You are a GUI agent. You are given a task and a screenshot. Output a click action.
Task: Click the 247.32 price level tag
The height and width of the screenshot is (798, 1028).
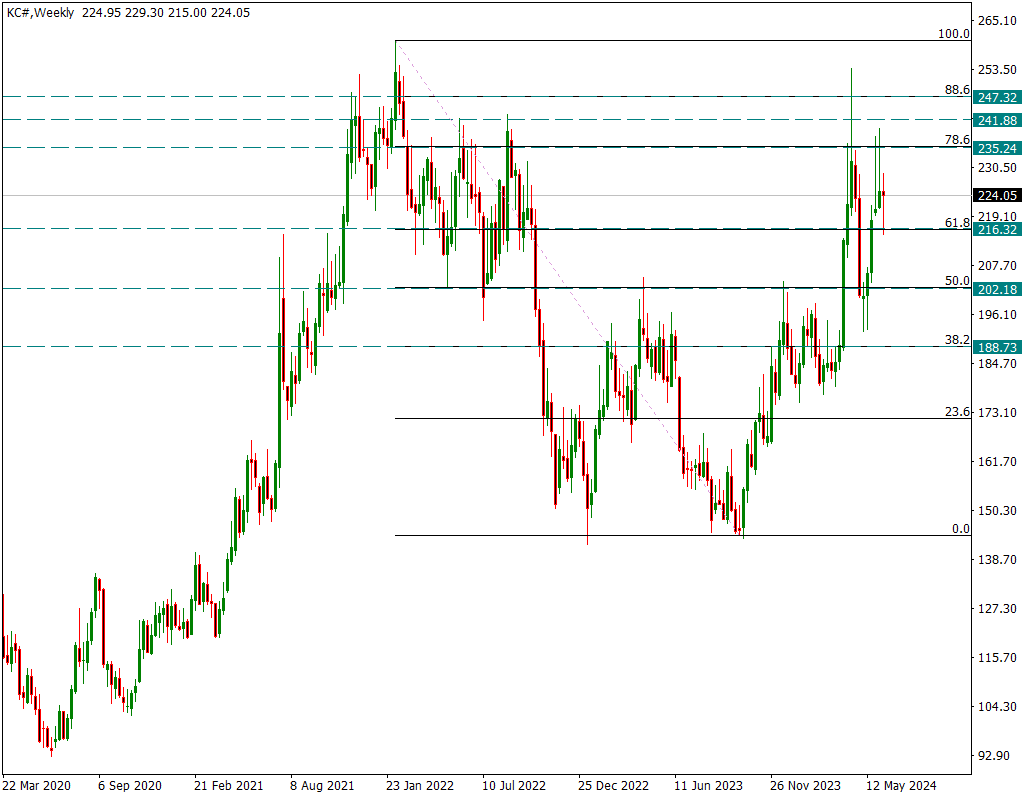click(997, 98)
